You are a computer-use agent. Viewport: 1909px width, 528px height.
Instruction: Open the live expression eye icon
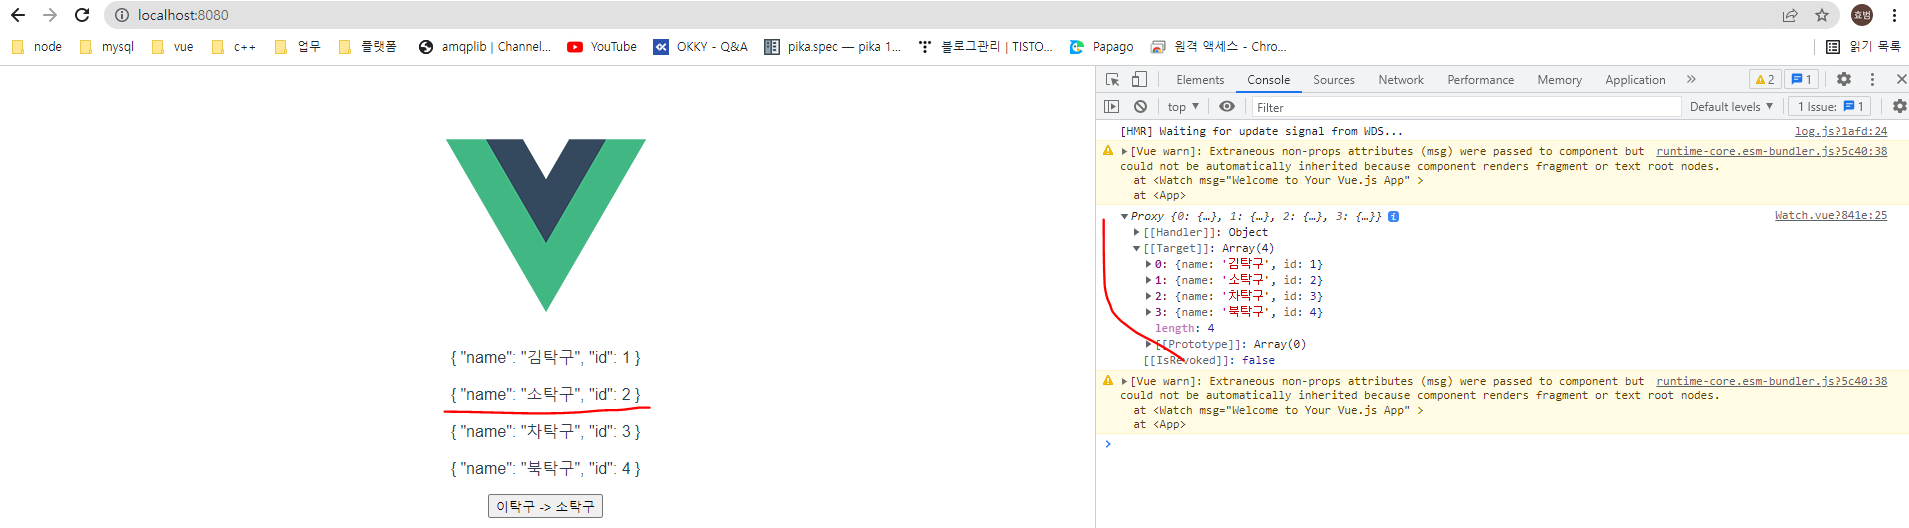(1227, 106)
